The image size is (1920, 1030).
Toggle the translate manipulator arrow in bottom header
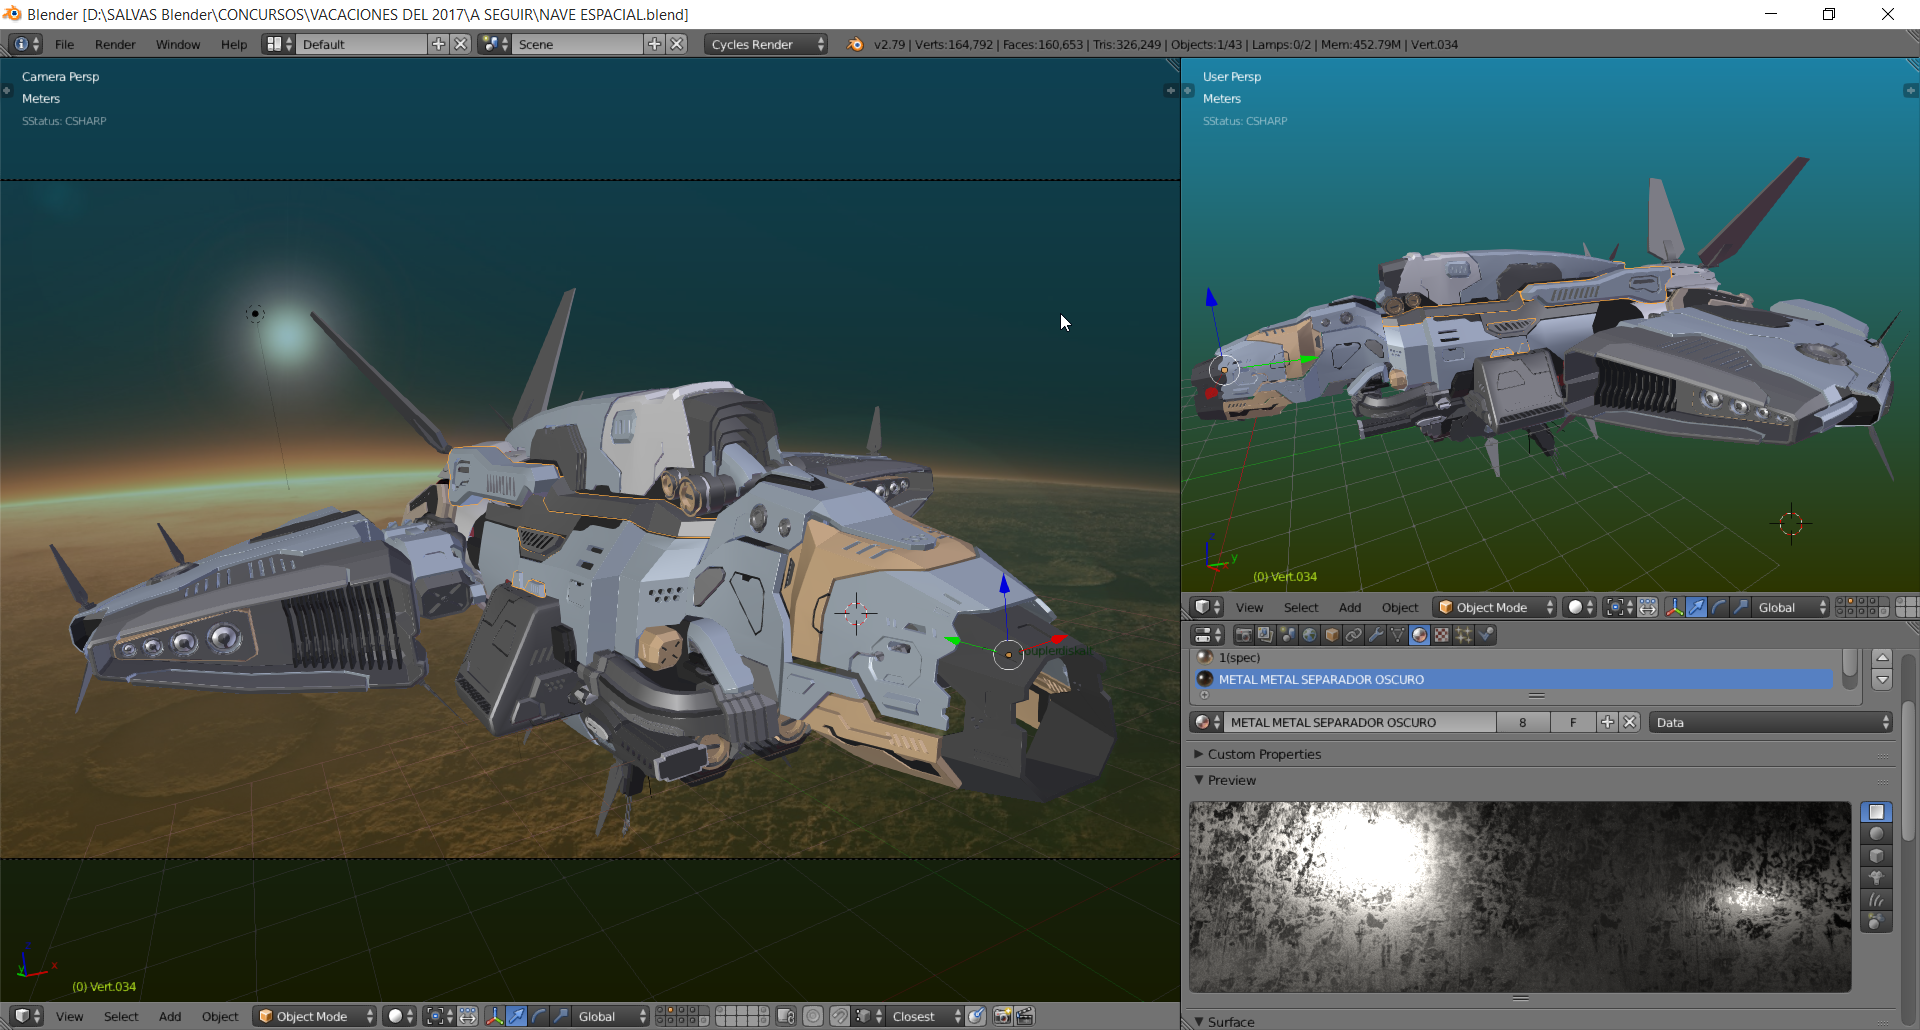click(517, 1016)
